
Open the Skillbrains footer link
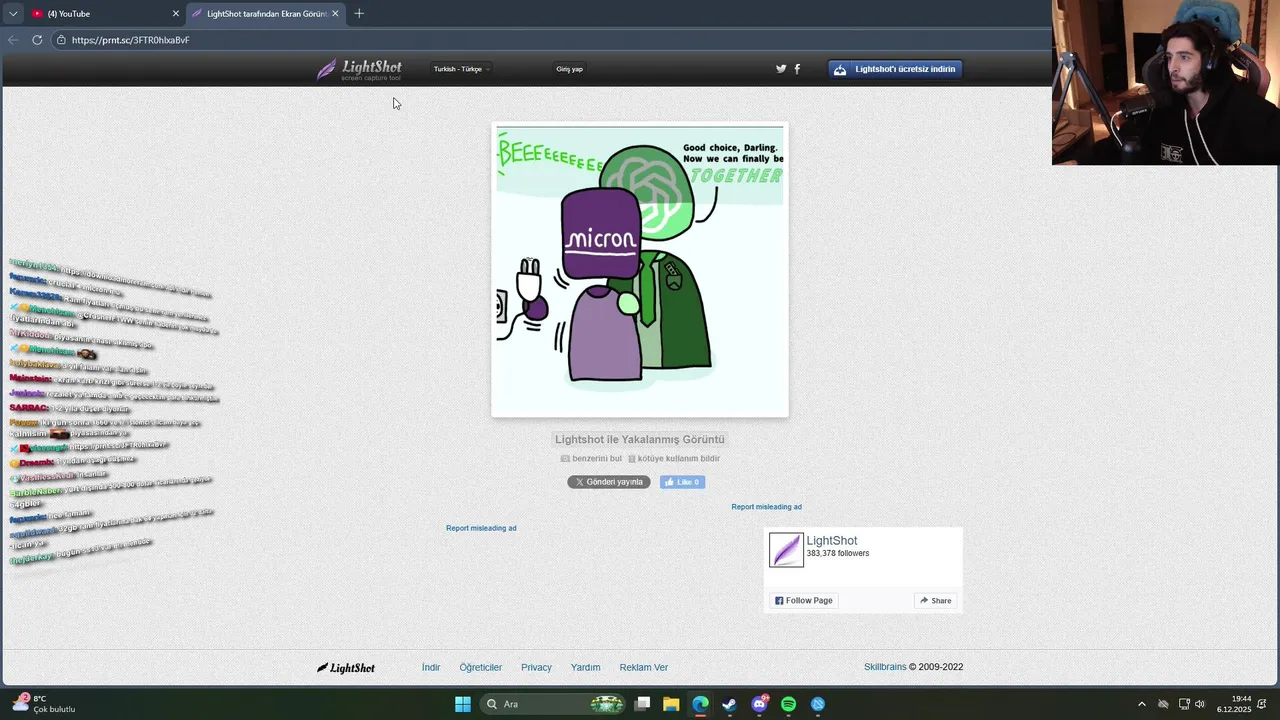pos(885,667)
